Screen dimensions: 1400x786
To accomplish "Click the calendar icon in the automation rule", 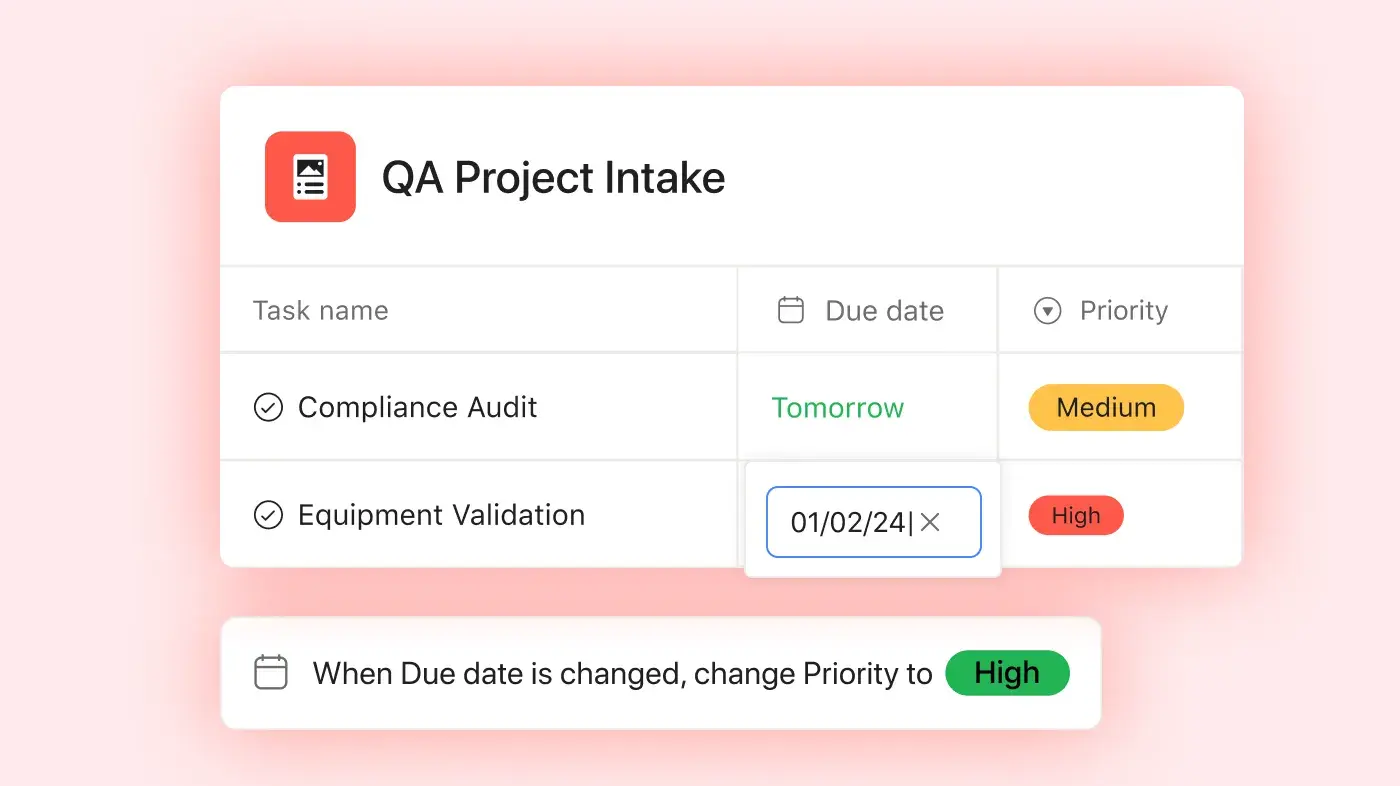I will (271, 672).
